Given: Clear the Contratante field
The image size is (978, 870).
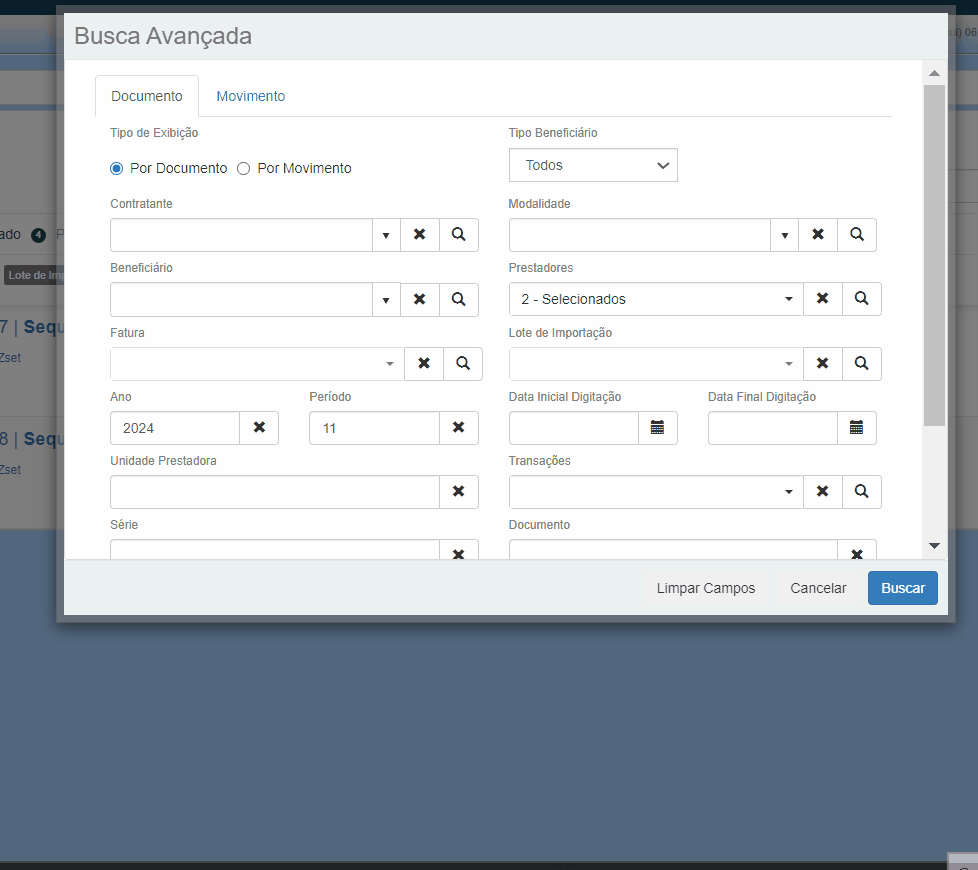Looking at the screenshot, I should (420, 235).
